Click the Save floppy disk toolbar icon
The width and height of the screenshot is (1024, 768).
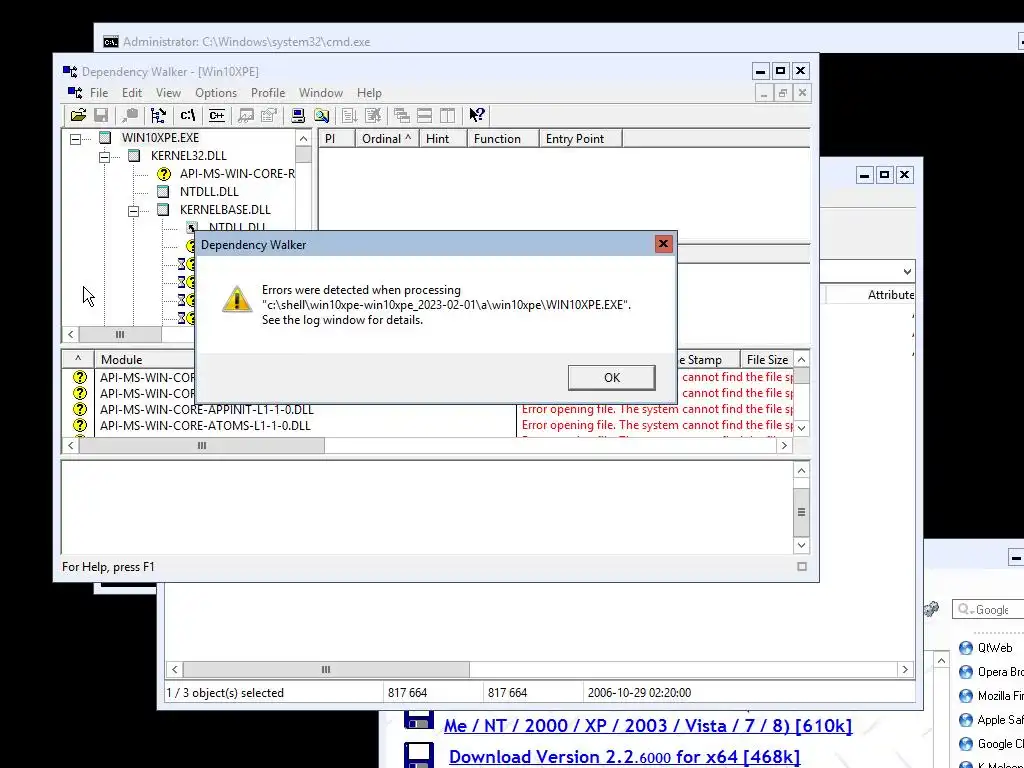point(101,116)
